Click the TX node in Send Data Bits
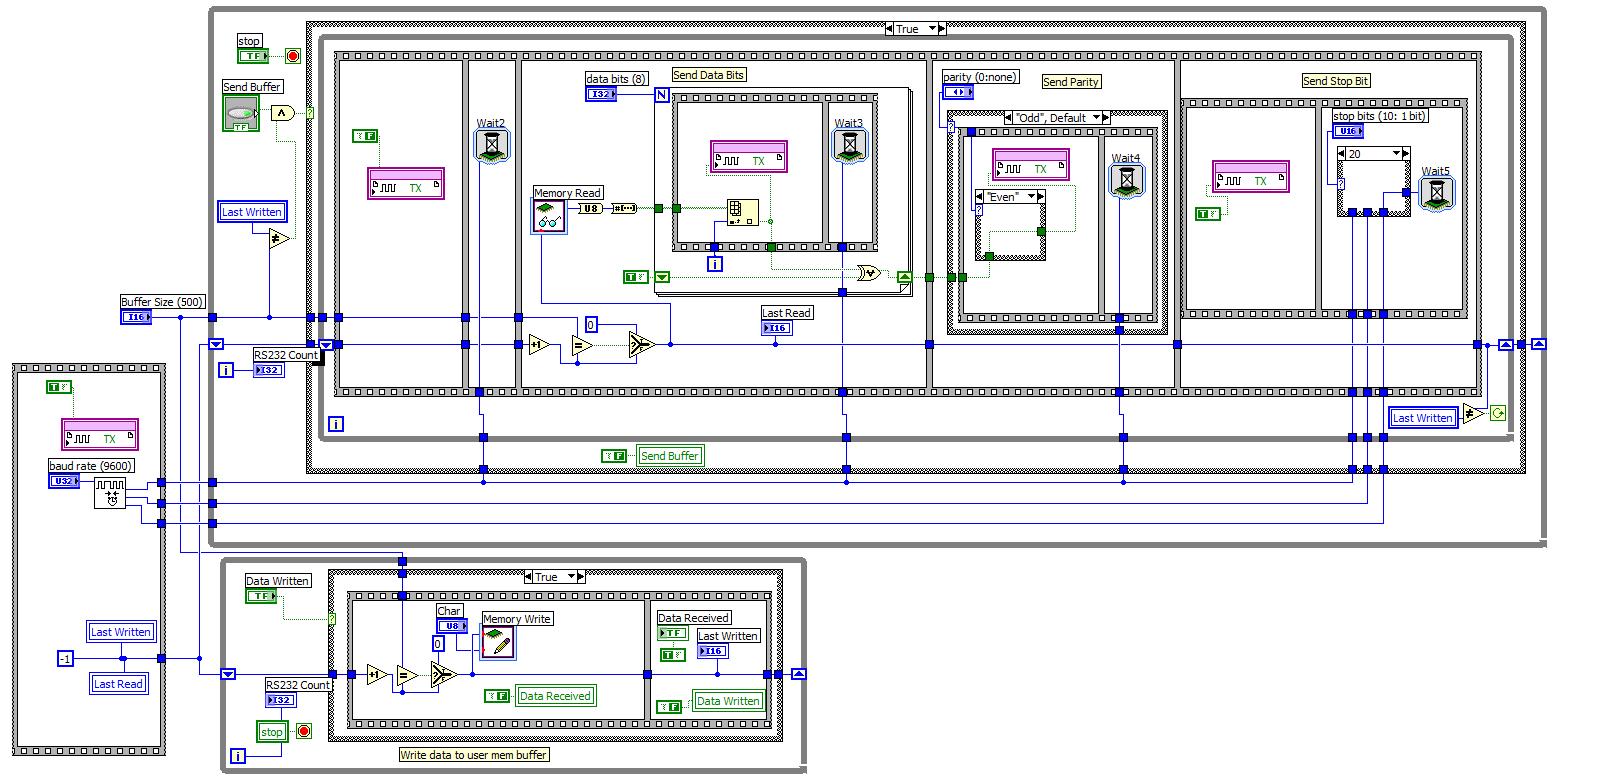Screen dimensions: 1599x779 (749, 157)
